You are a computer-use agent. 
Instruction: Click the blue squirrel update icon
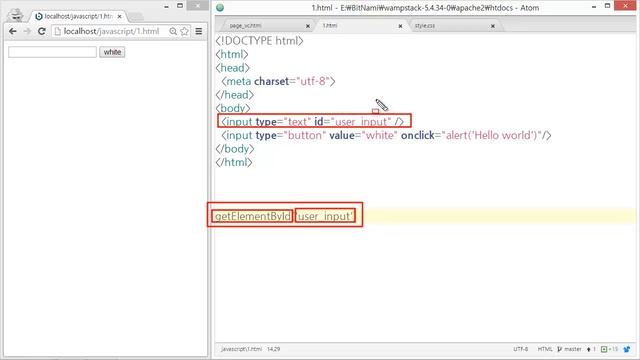point(627,349)
